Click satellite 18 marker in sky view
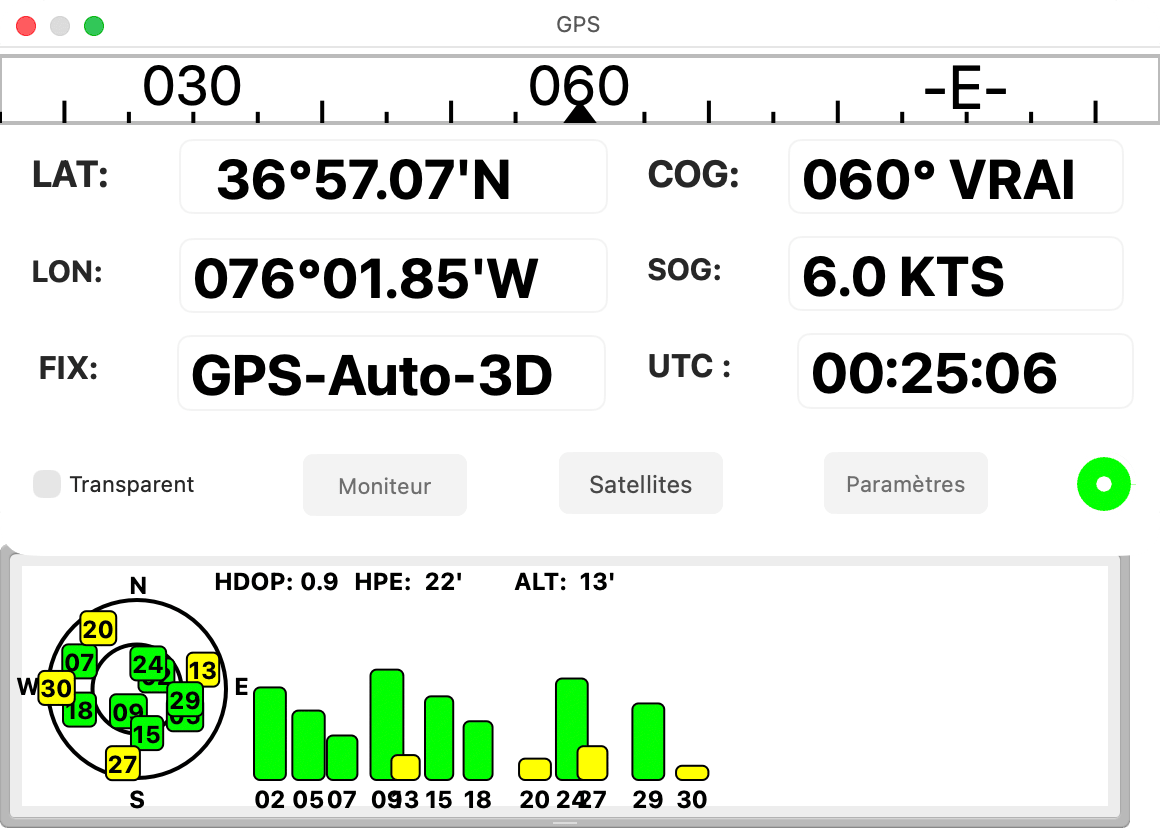The image size is (1160, 828). 80,711
